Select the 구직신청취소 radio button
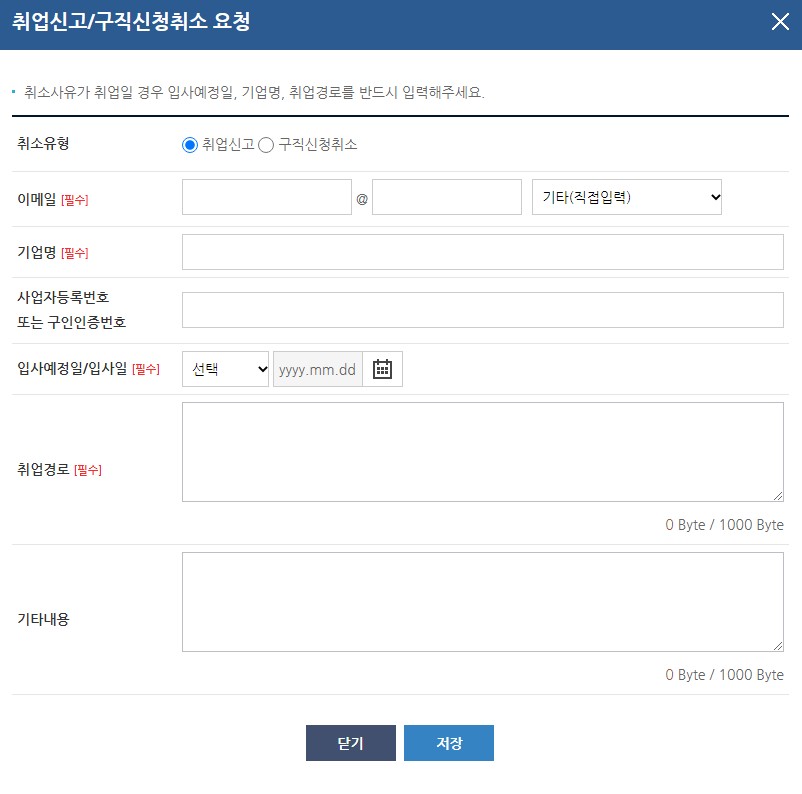 click(268, 143)
